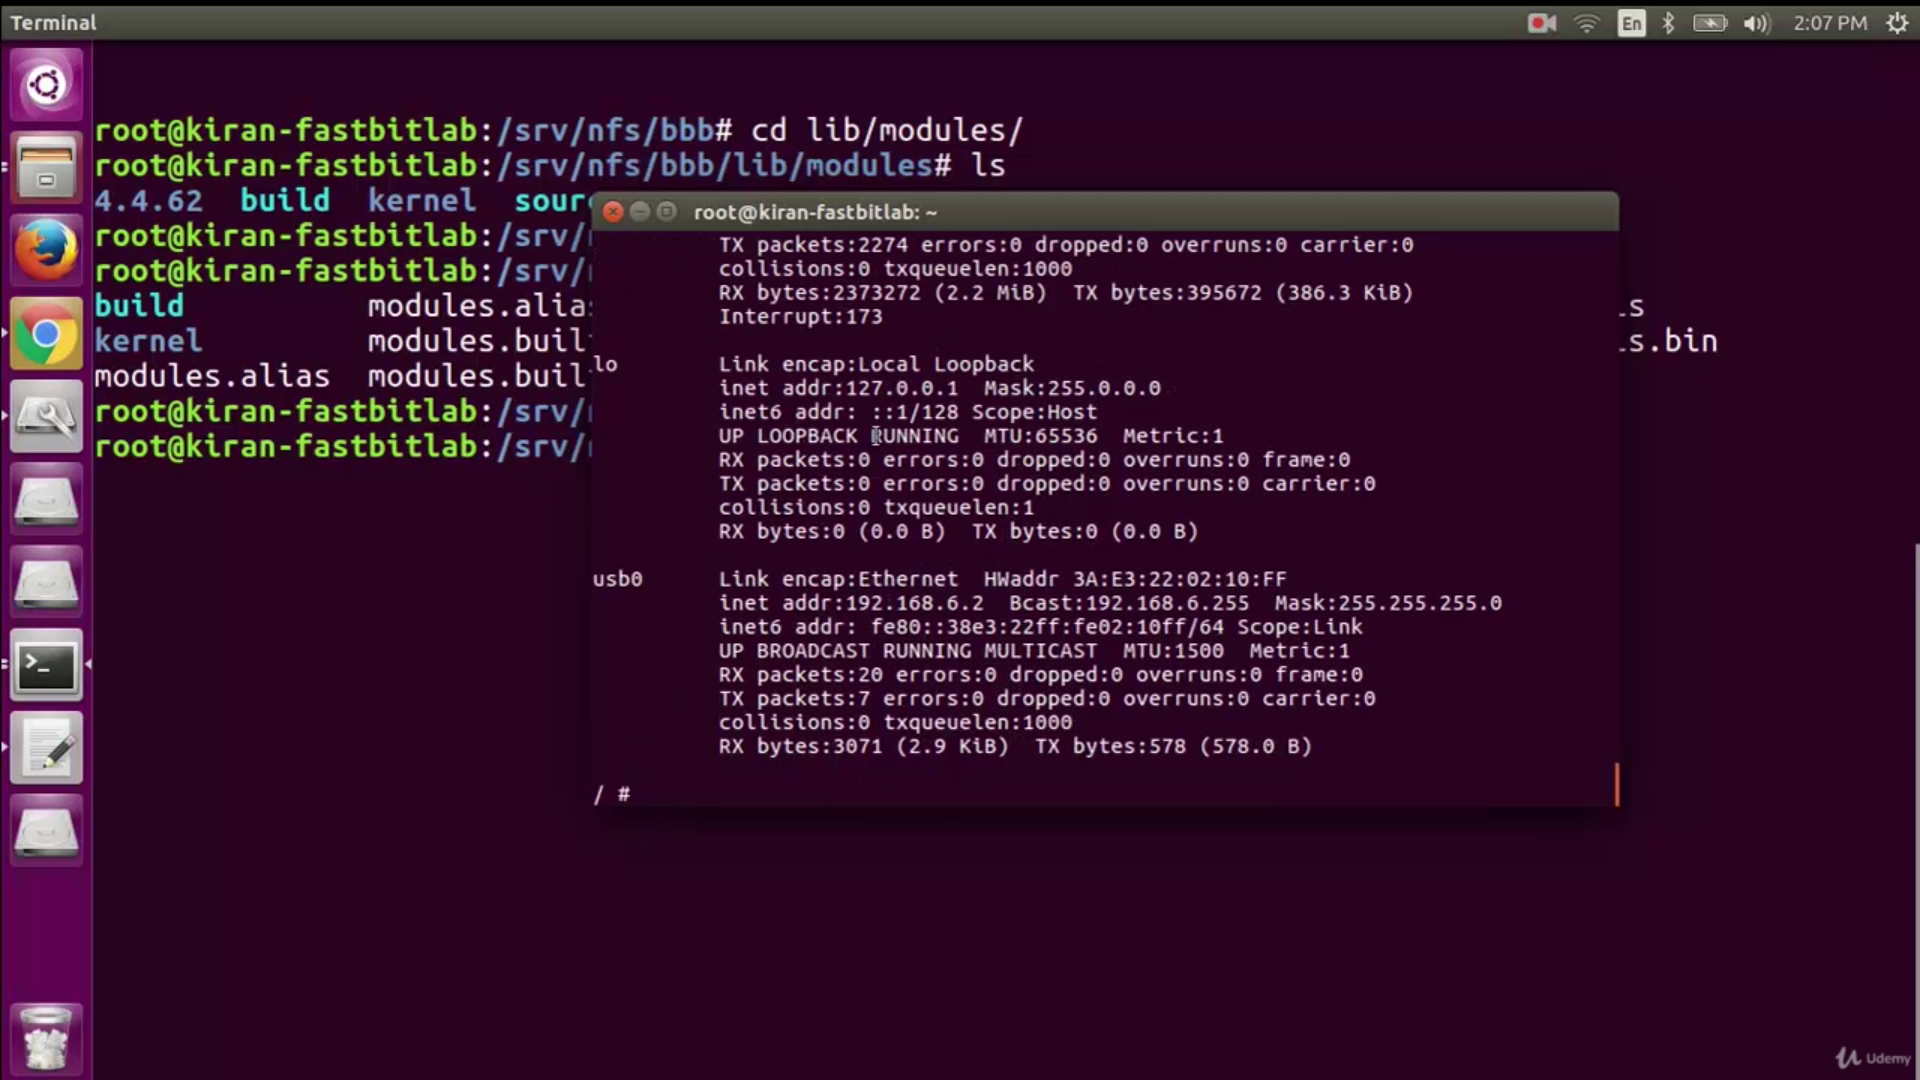Click the 'inet addr:192.168.6.2' text
Viewport: 1920px width, 1080px height.
point(851,603)
